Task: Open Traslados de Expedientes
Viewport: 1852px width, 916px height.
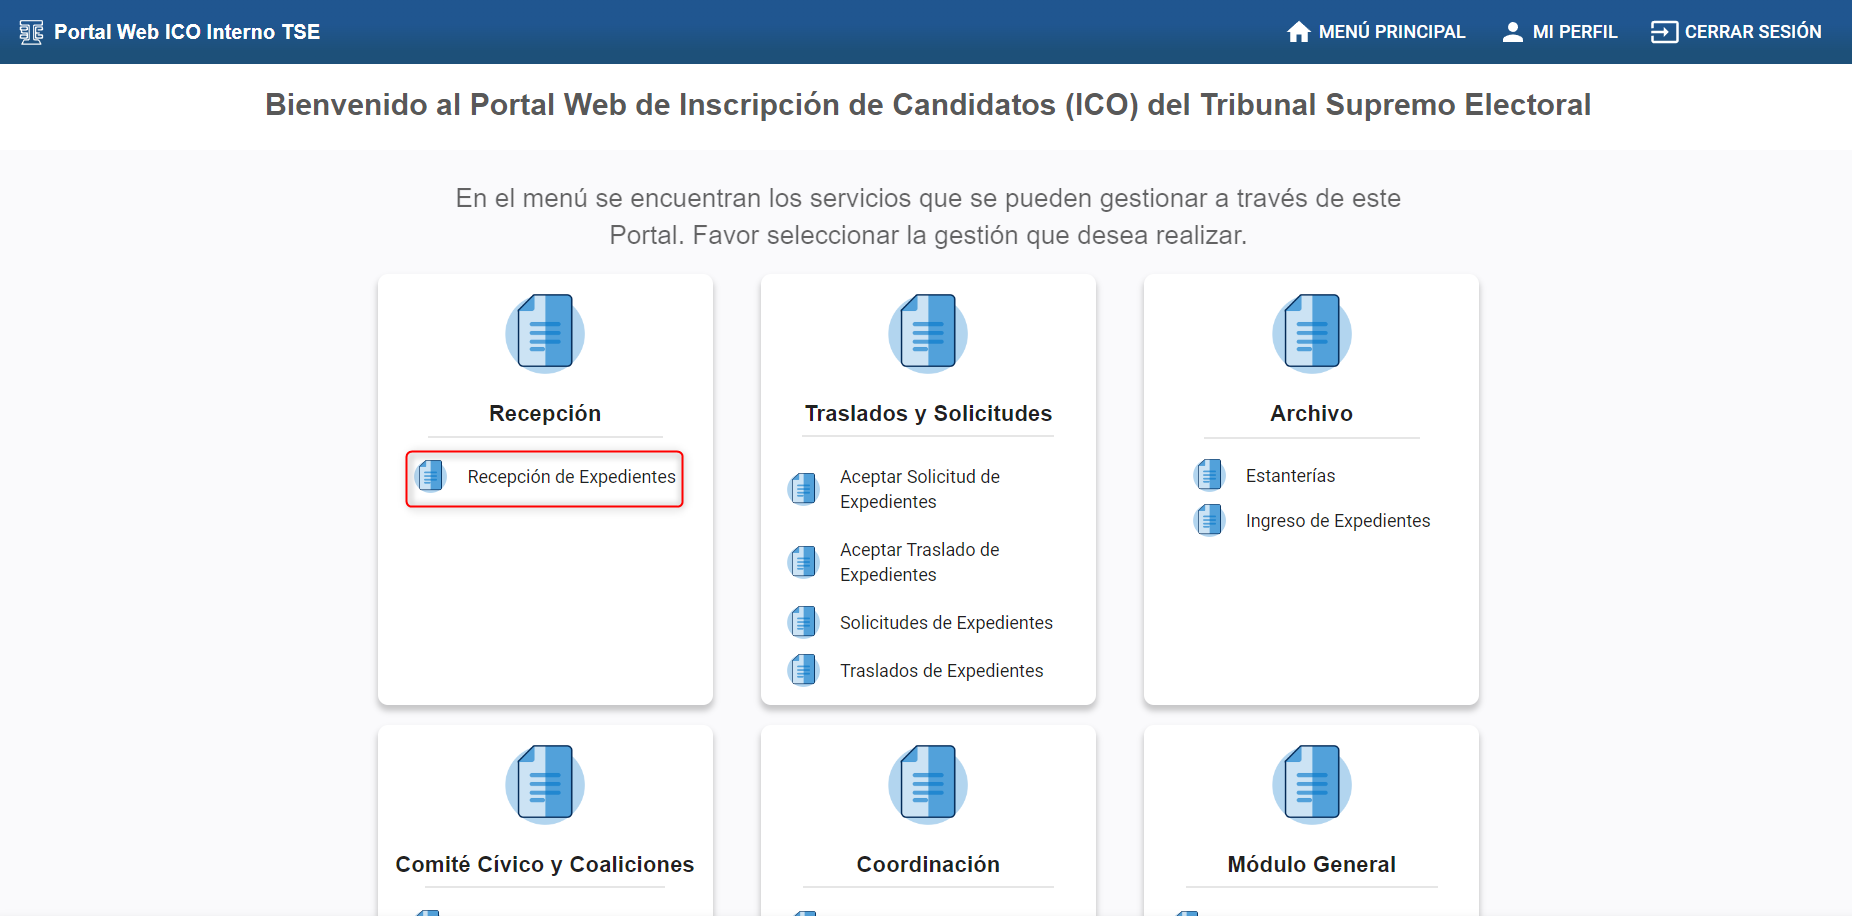Action: pos(941,670)
